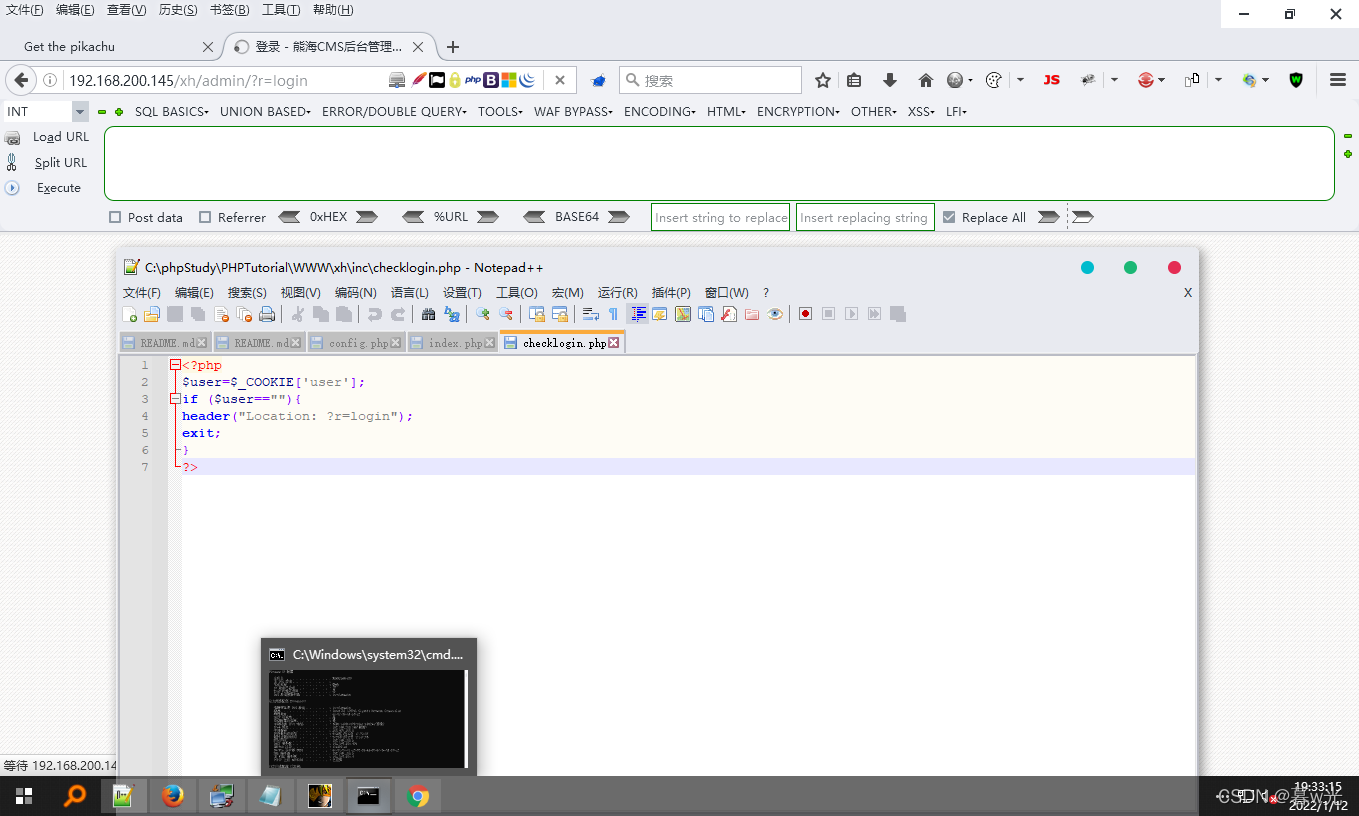This screenshot has width=1359, height=816.
Task: Open the Notepad++ 插件(P) menu
Action: 671,293
